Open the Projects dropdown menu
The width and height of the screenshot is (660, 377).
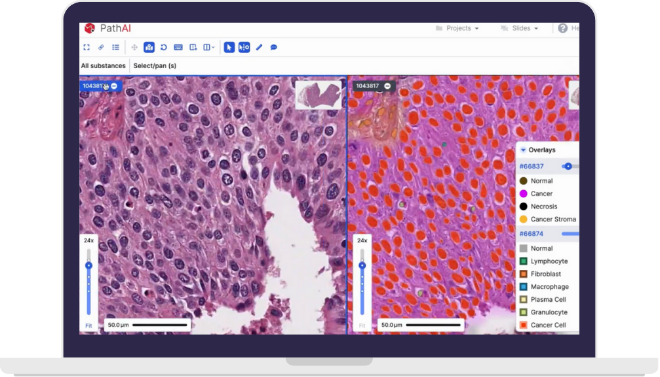(x=457, y=28)
